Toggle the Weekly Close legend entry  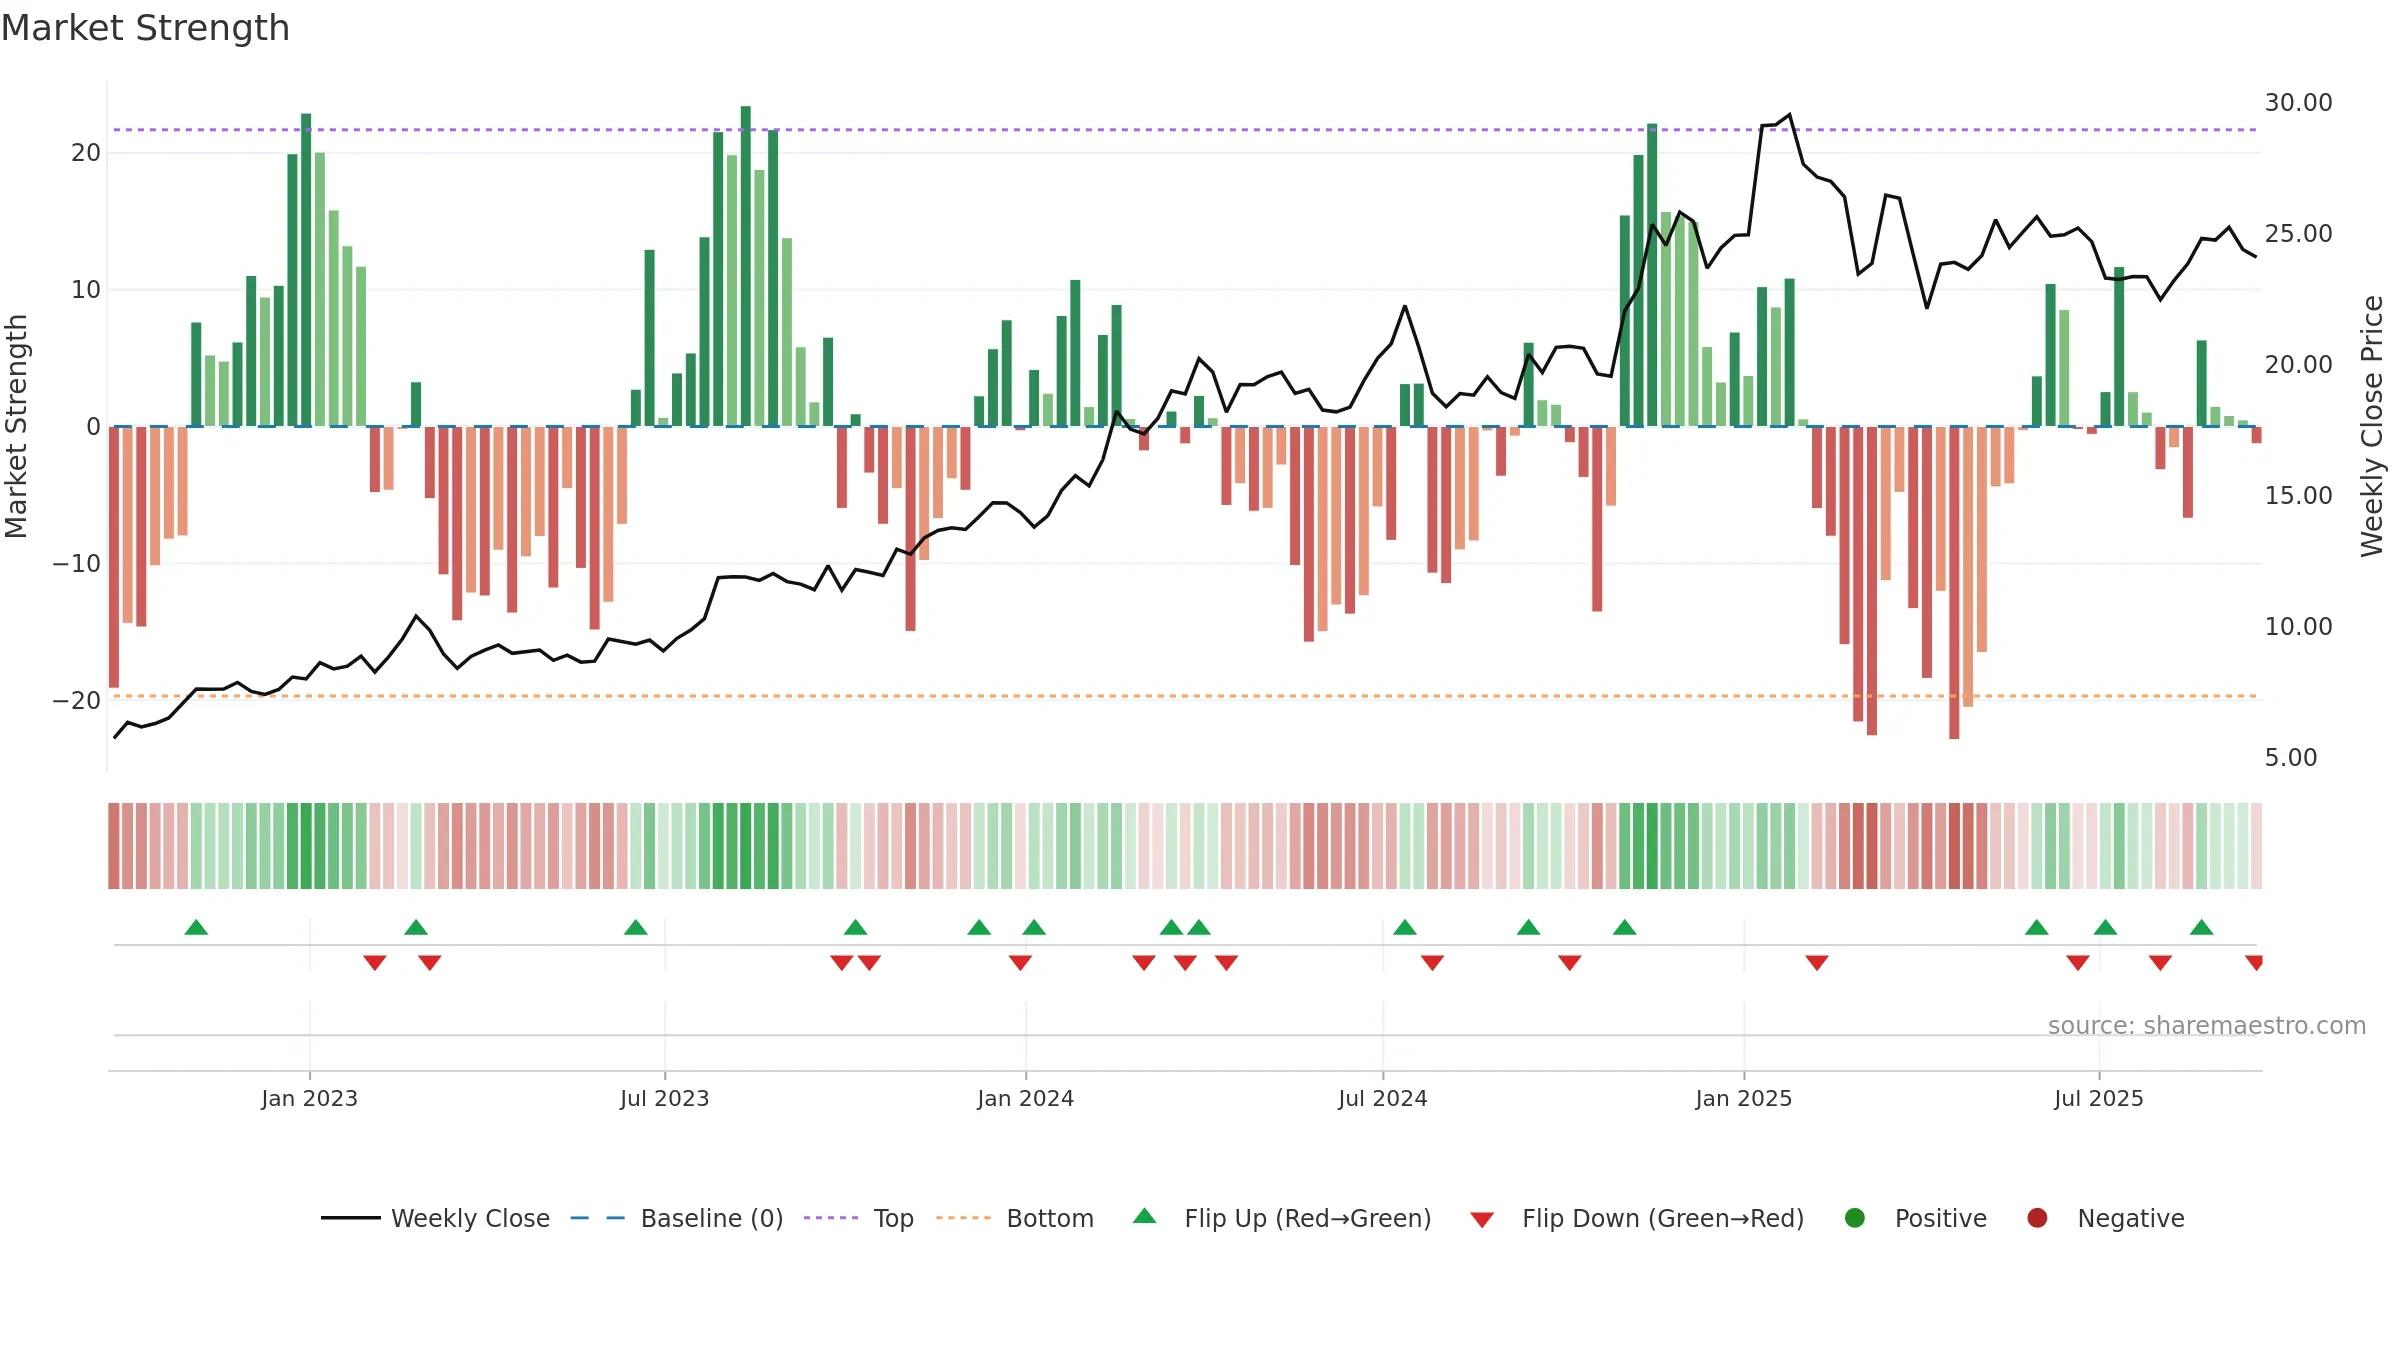435,1218
